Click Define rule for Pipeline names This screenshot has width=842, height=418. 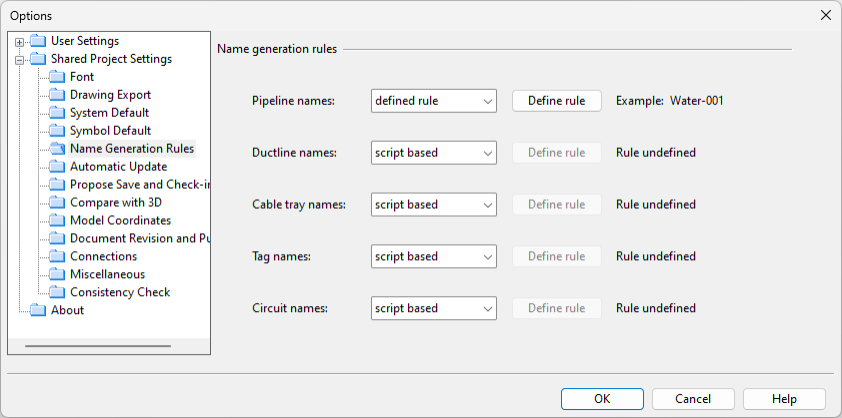coord(556,101)
